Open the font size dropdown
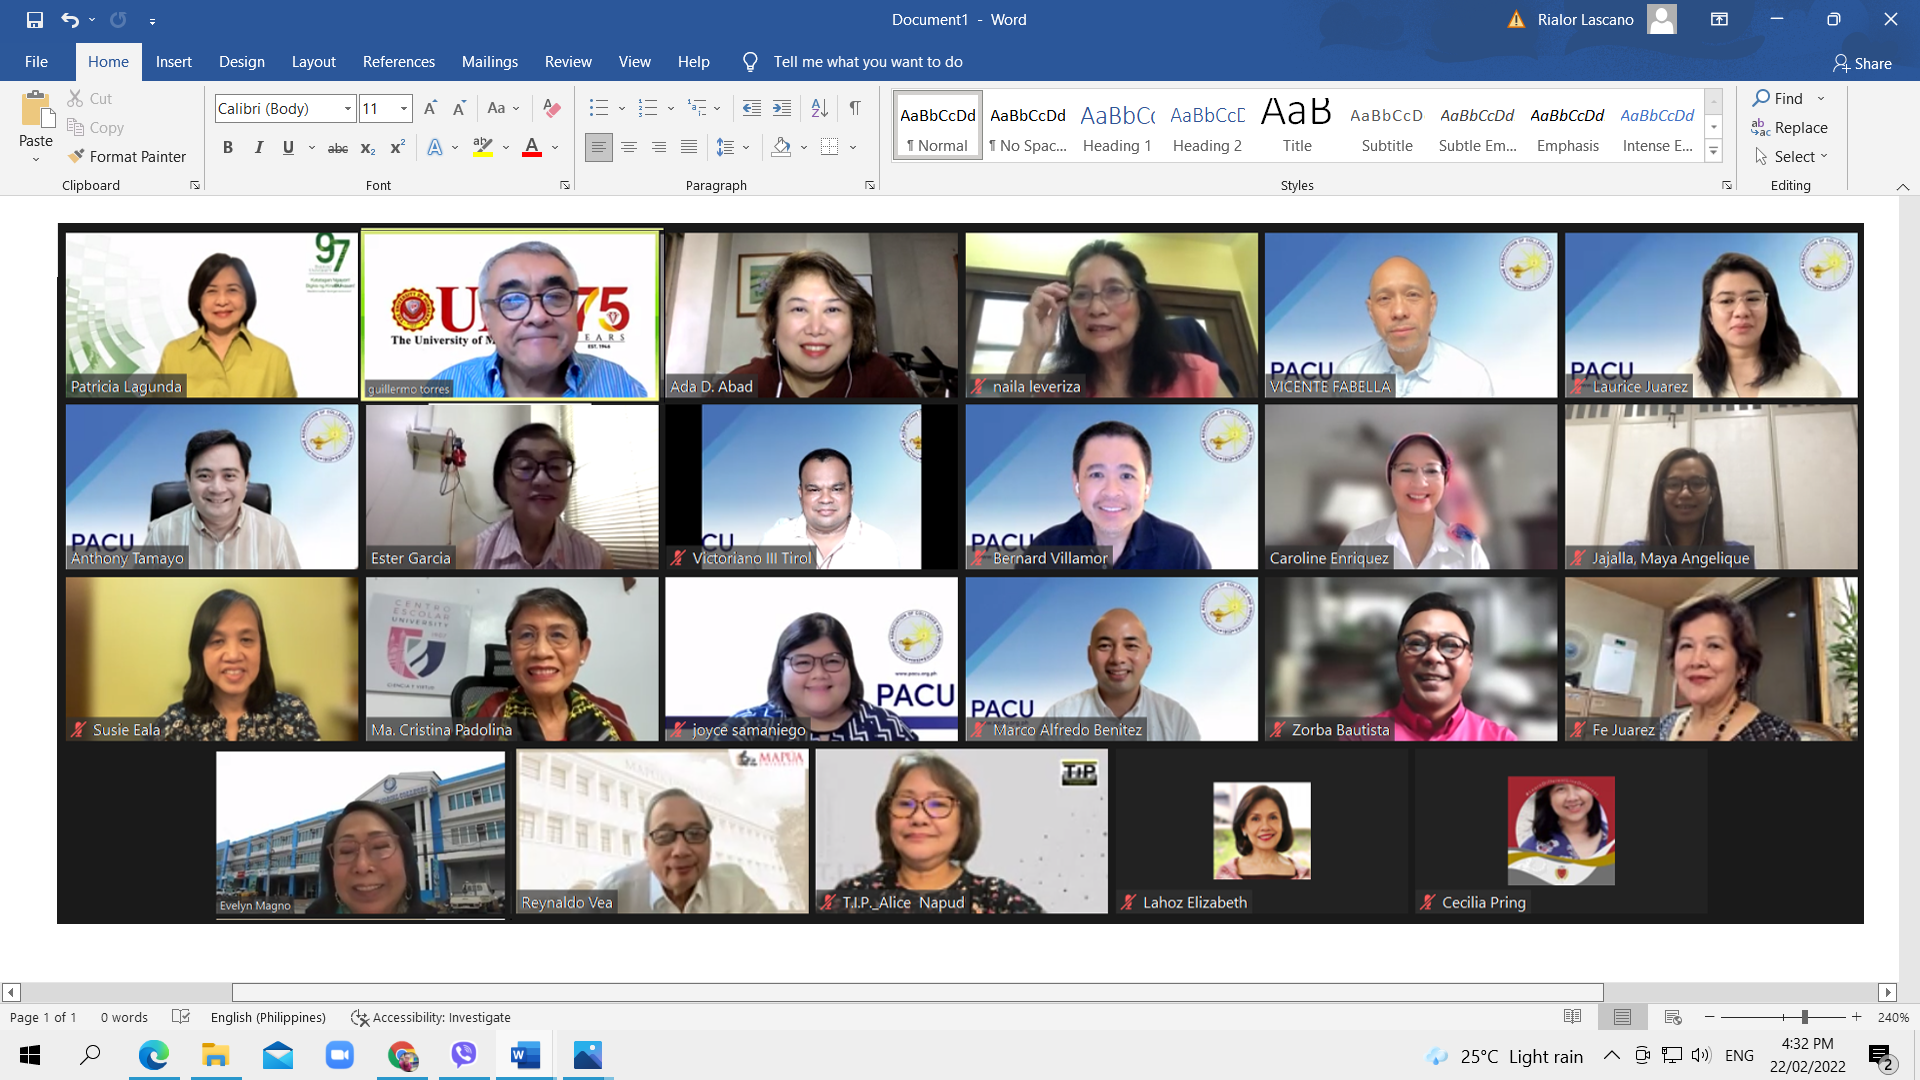Screen dimensions: 1920x1080 click(404, 108)
